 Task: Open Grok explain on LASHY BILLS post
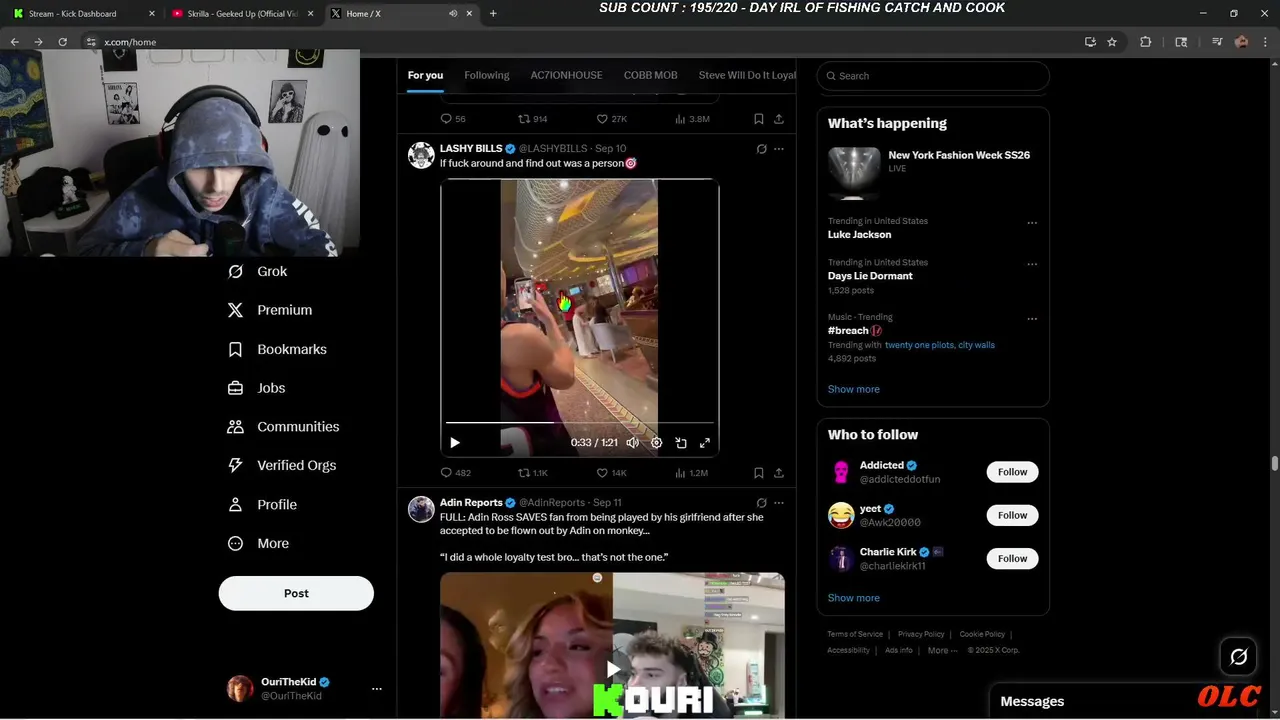pos(761,149)
